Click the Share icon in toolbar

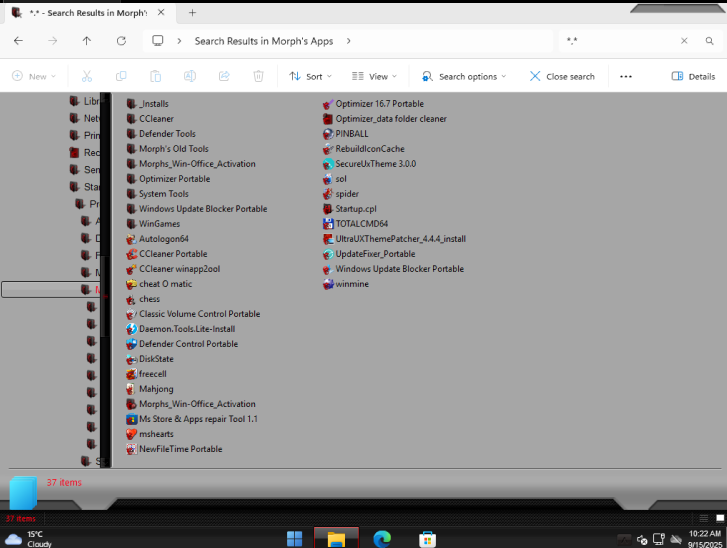click(224, 76)
